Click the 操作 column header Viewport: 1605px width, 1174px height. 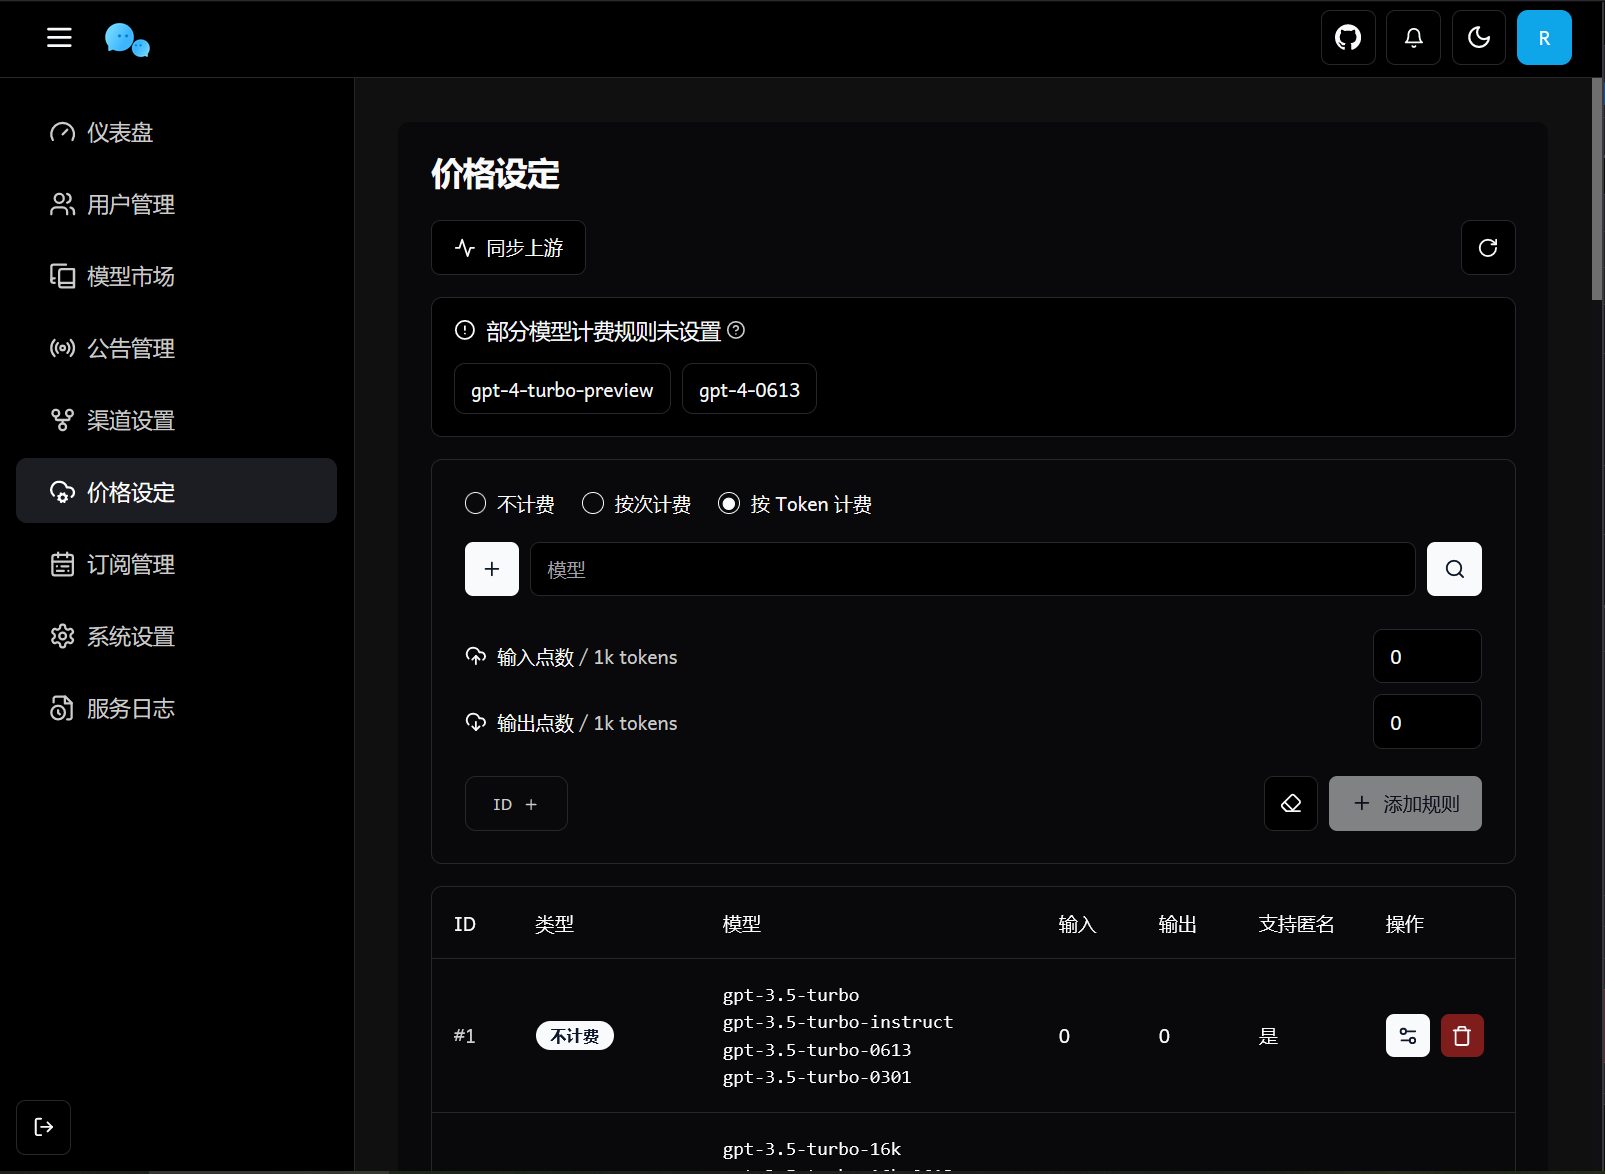[1404, 924]
